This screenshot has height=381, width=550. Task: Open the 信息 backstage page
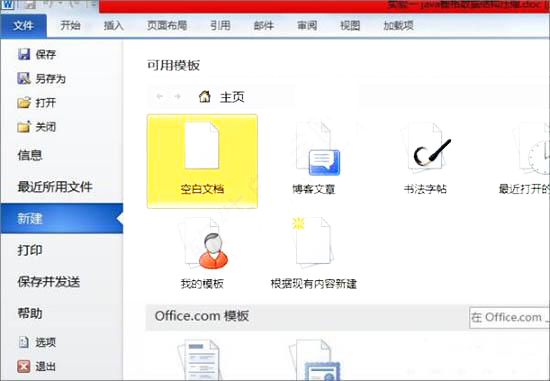click(30, 155)
